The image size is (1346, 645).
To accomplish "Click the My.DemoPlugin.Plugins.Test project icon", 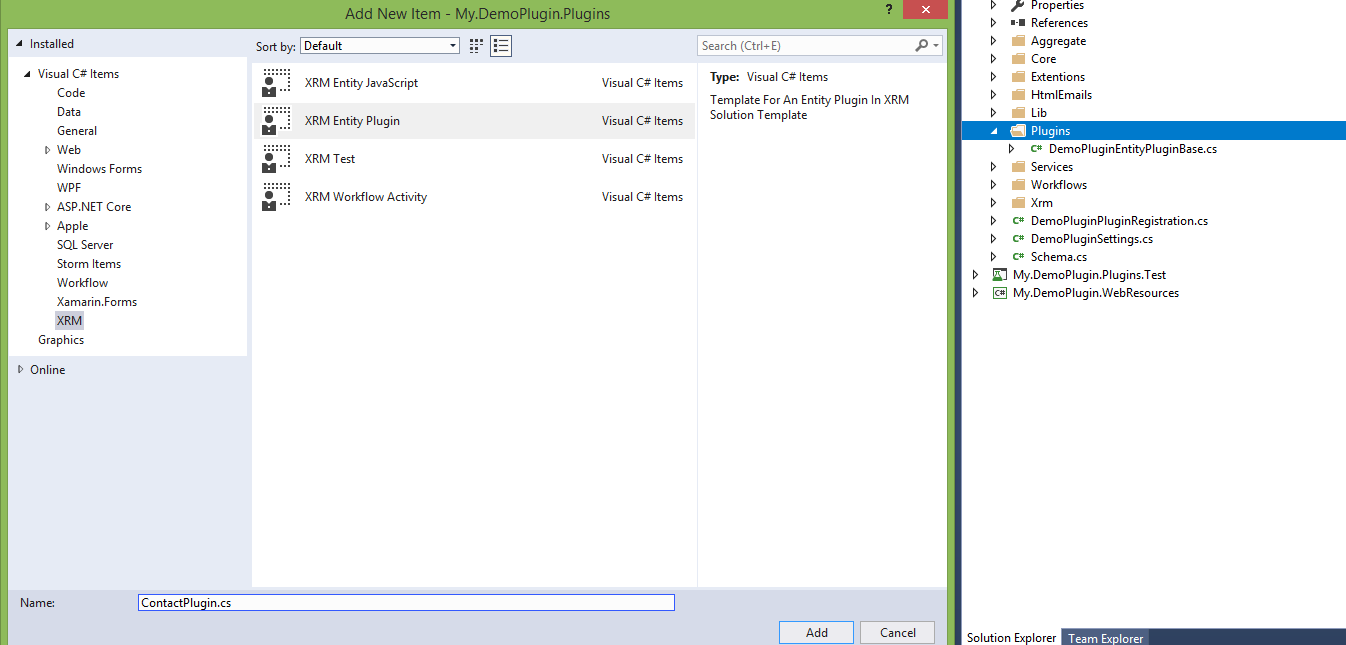I will pos(999,275).
